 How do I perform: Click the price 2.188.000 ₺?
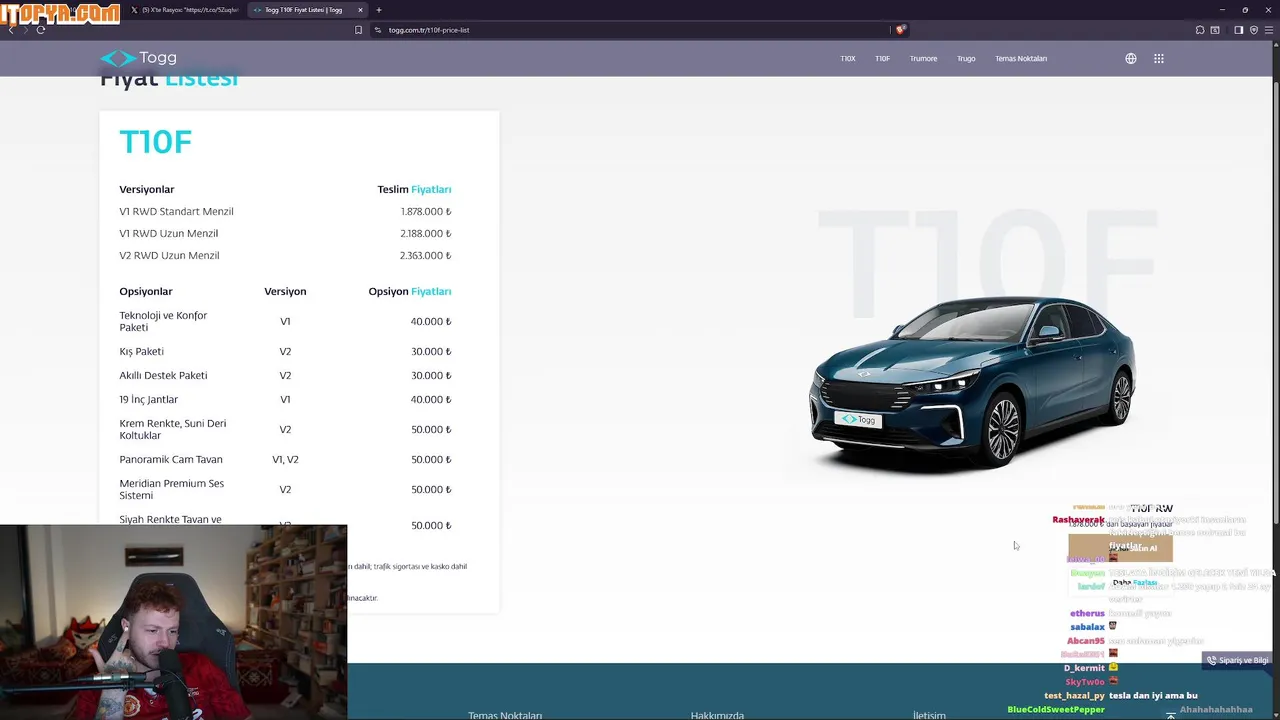coord(426,233)
